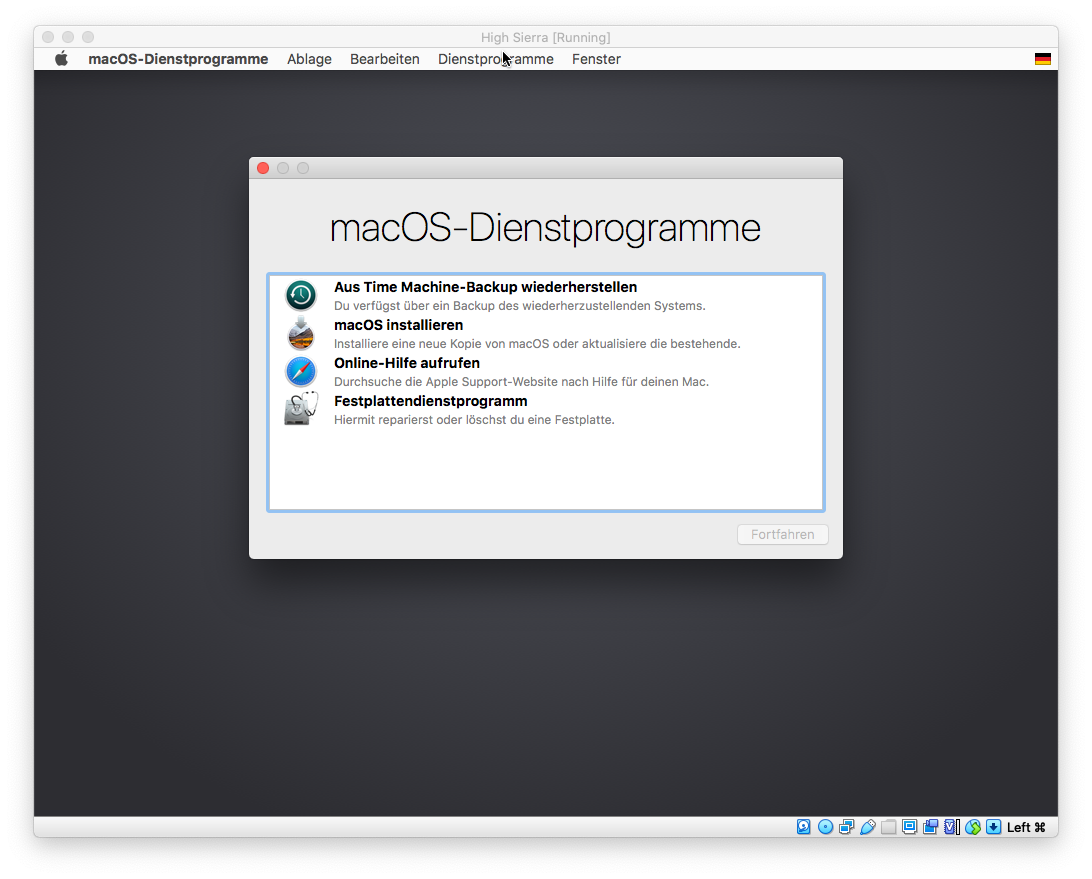Image resolution: width=1092 pixels, height=879 pixels.
Task: Open the macOS-Dienstprogramme application menu
Action: tap(178, 59)
